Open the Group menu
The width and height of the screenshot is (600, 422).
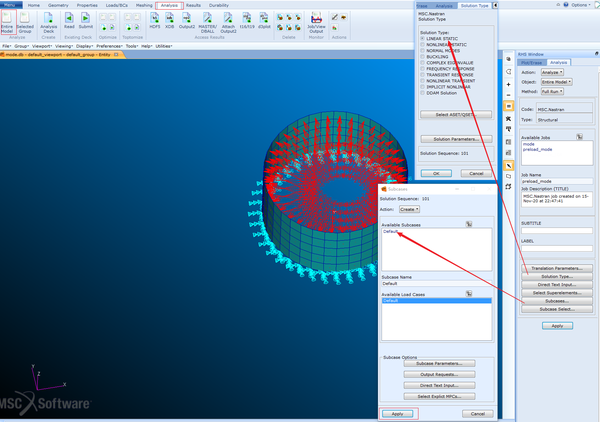pyautogui.click(x=21, y=46)
